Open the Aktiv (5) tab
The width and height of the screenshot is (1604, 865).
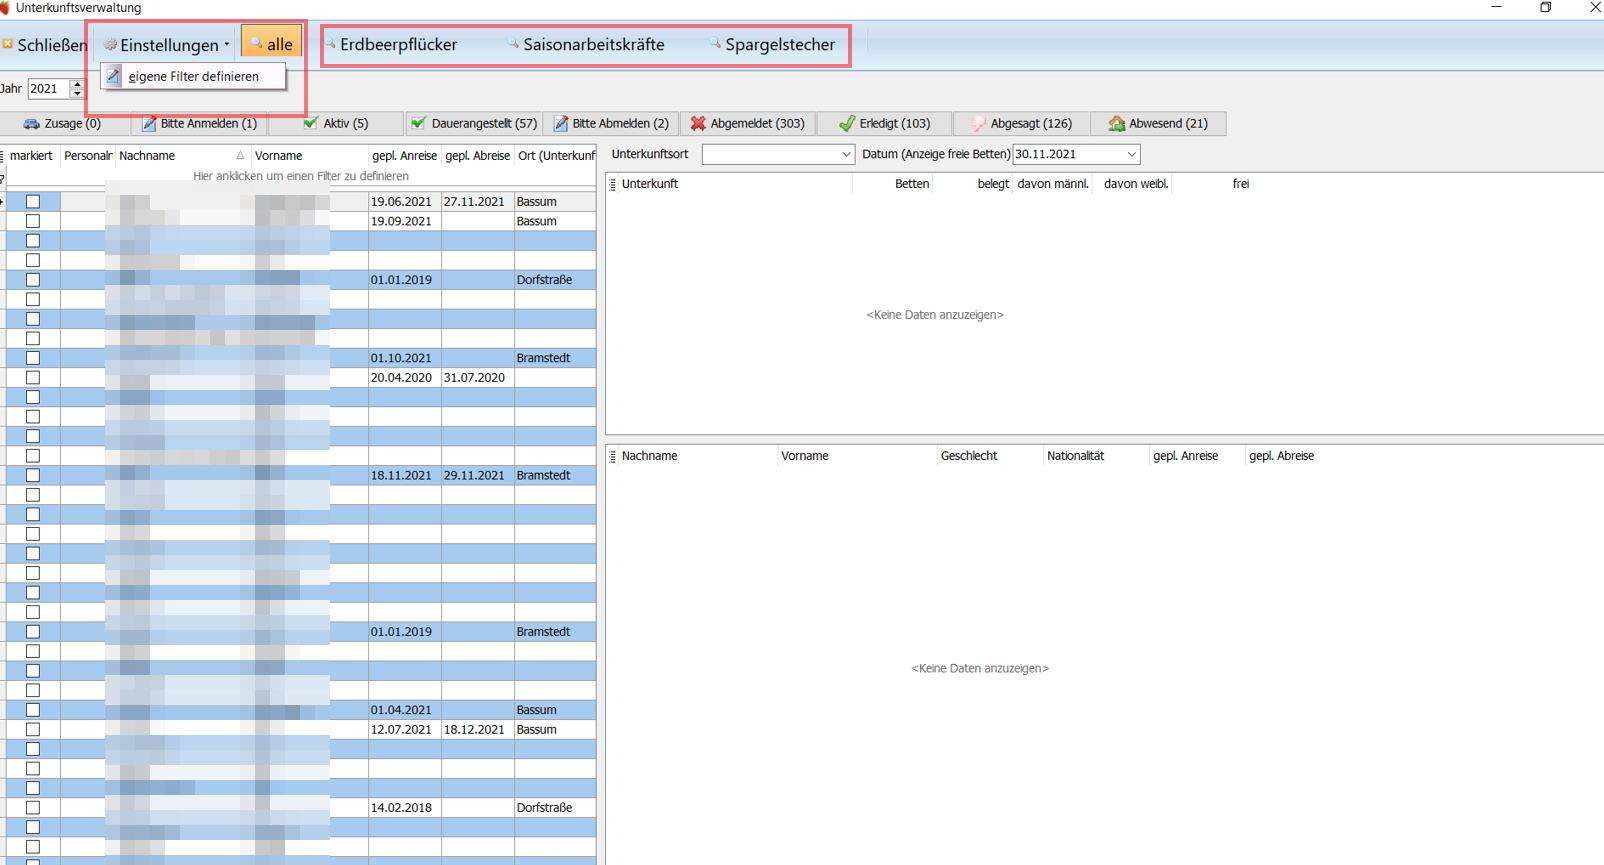(335, 123)
